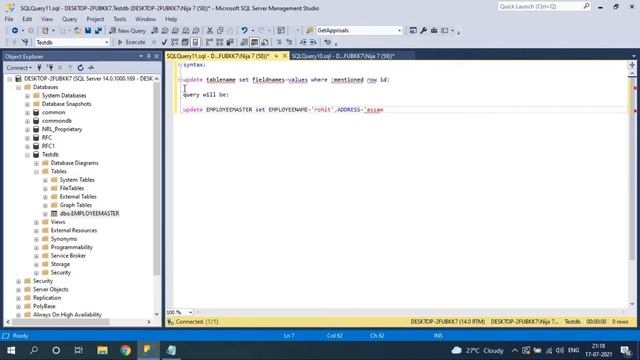The width and height of the screenshot is (640, 360).
Task: Click the weather 27°C Cloudy widget
Action: click(478, 351)
